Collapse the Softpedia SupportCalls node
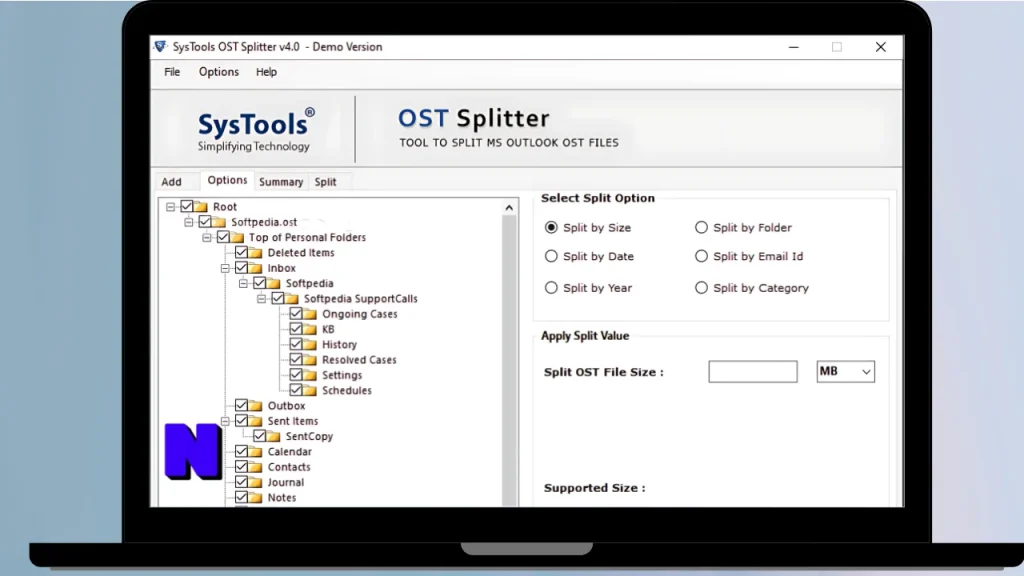 262,299
